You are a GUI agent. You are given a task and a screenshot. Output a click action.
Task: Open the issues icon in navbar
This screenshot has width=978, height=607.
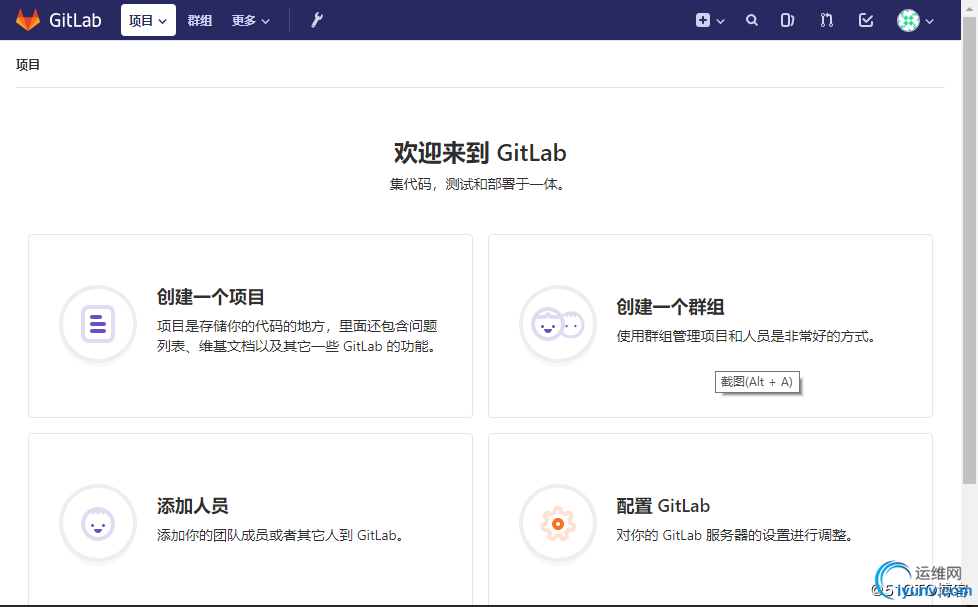(x=787, y=21)
